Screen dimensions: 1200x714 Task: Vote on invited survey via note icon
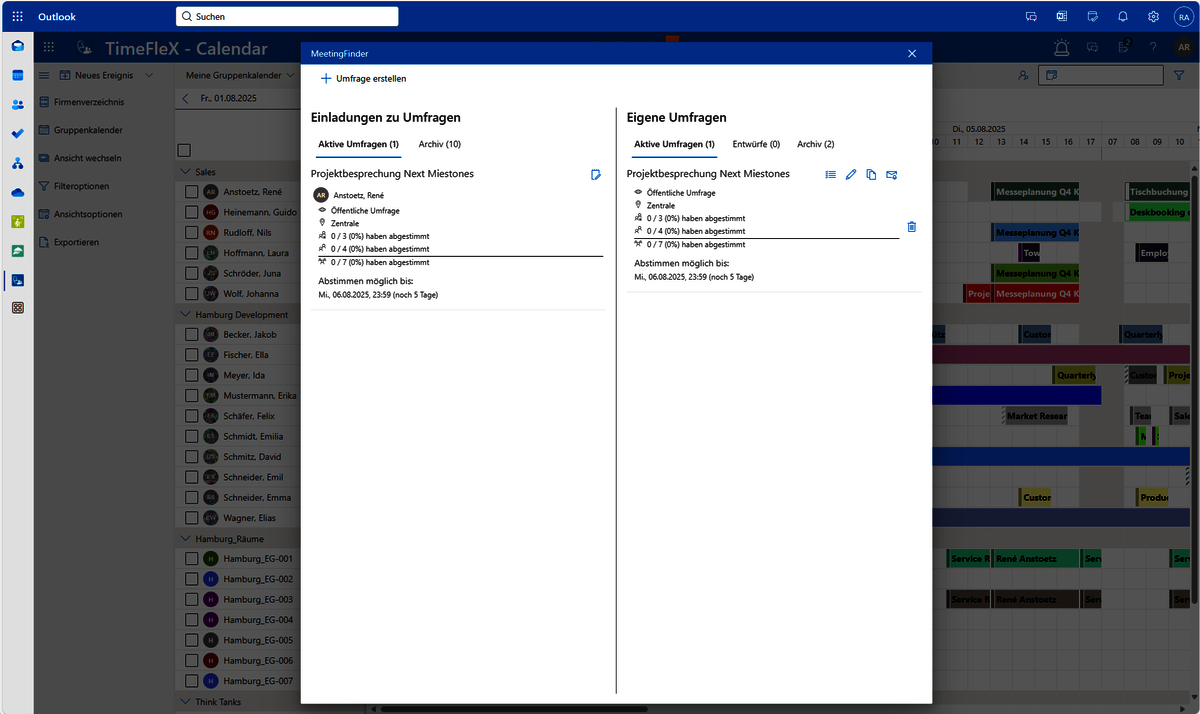tap(596, 175)
